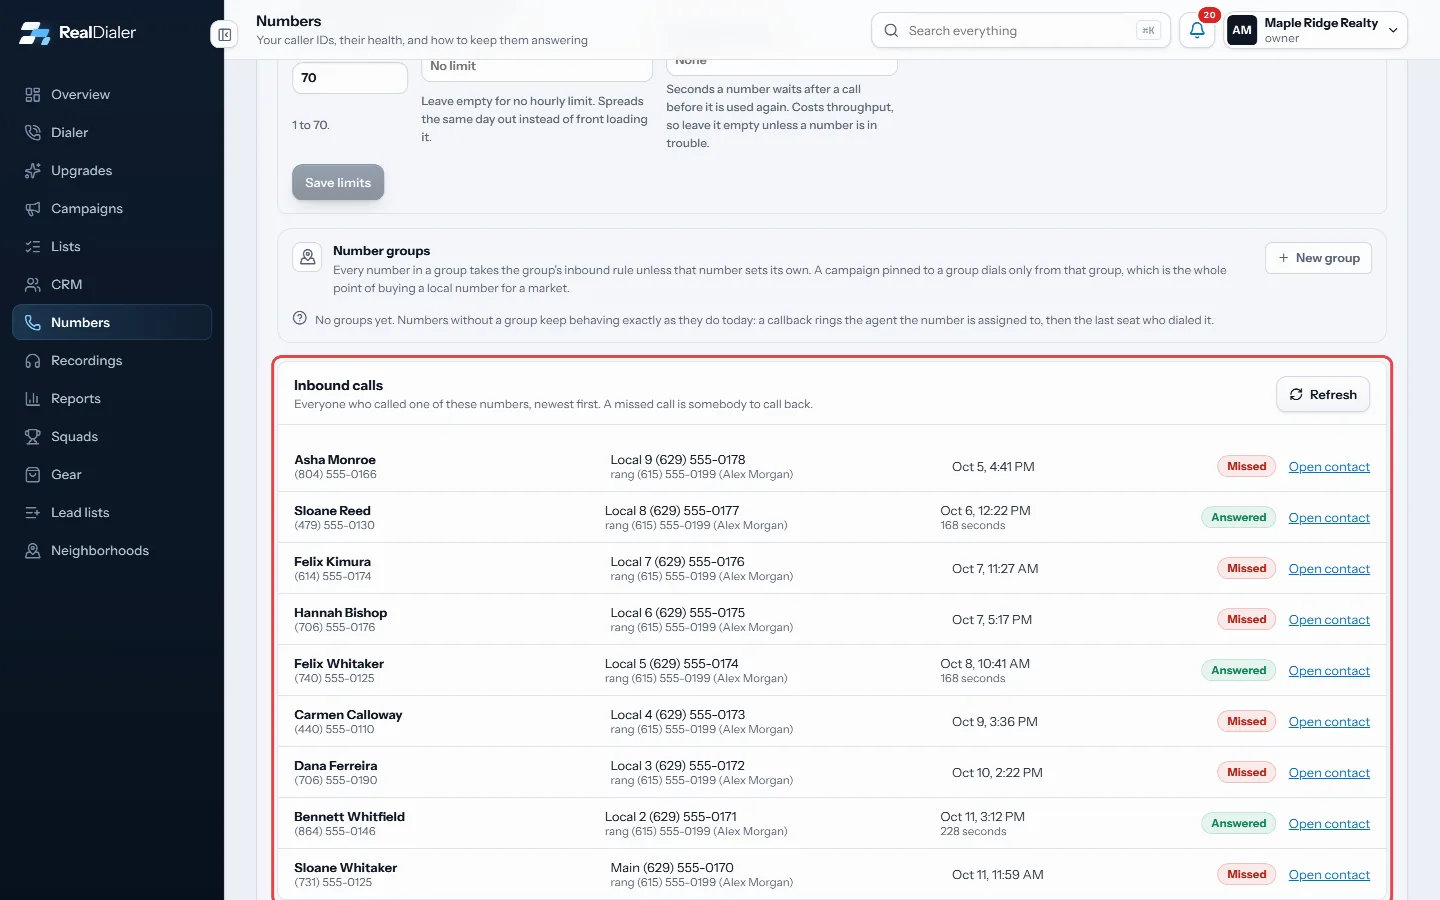This screenshot has height=900, width=1440.
Task: Select the Local 9 (629) 555-0178 number
Action: click(x=678, y=460)
